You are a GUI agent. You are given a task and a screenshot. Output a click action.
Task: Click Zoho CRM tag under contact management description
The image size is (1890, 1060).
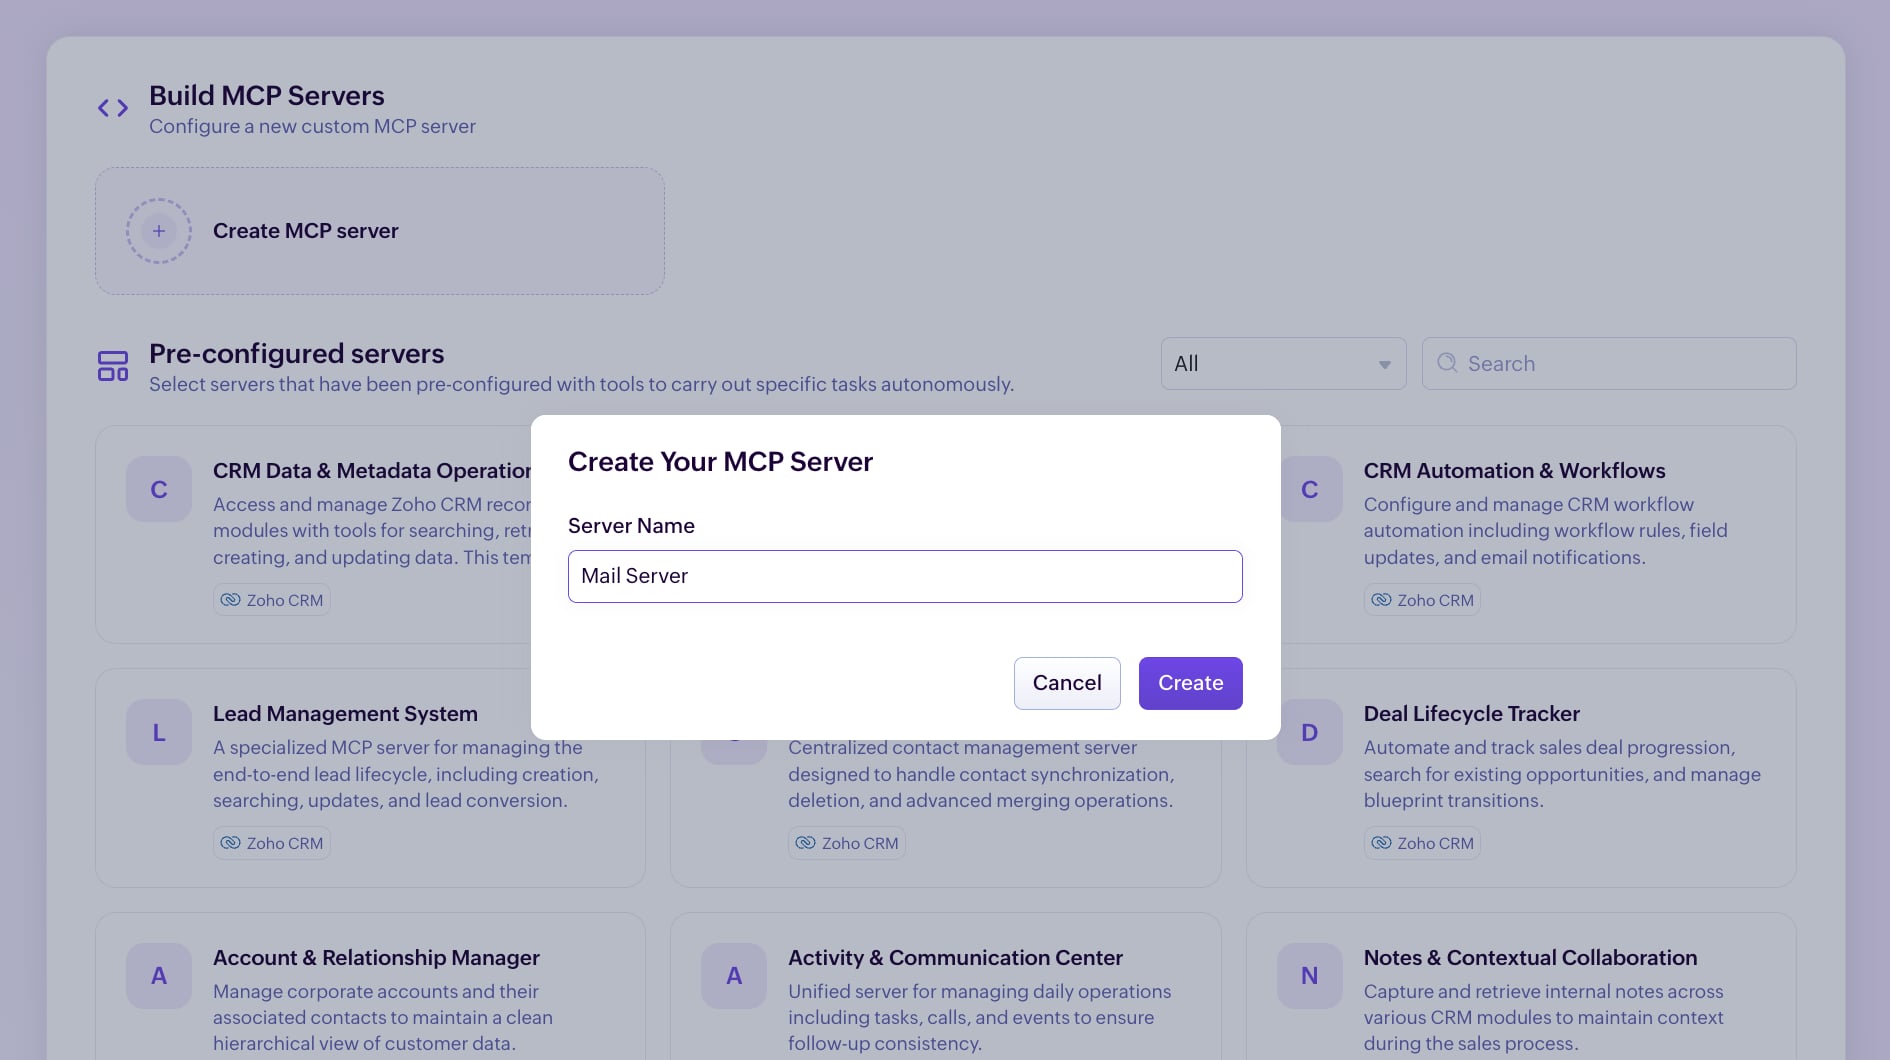847,843
